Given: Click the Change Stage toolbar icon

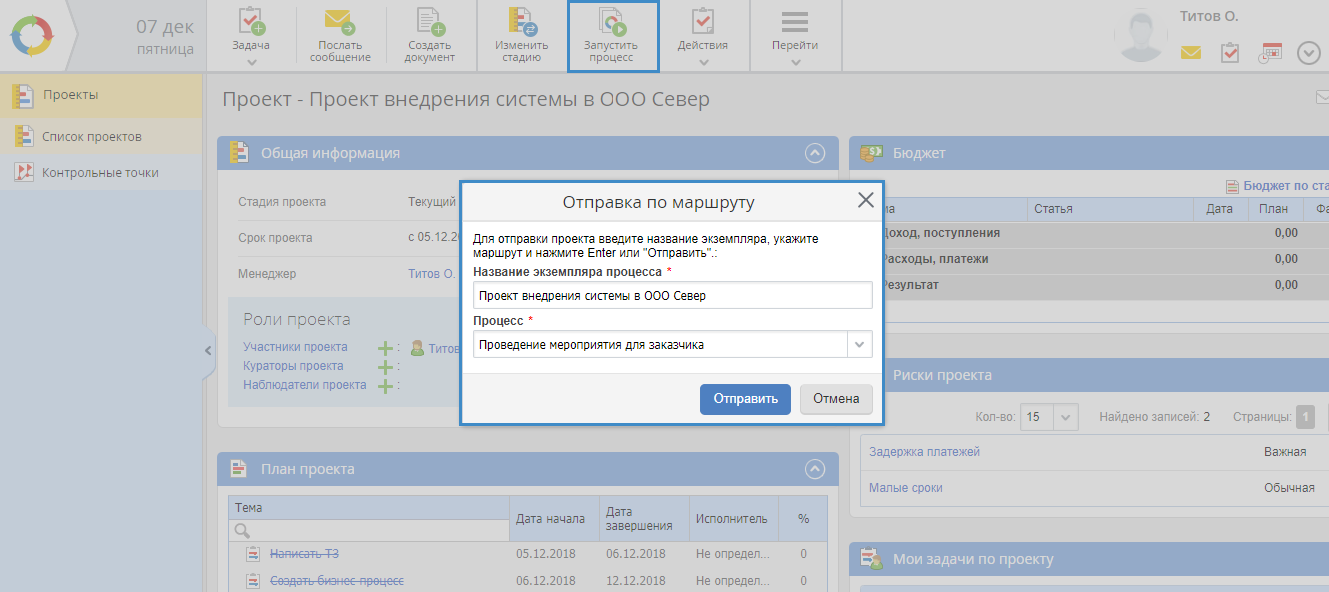Looking at the screenshot, I should [521, 22].
